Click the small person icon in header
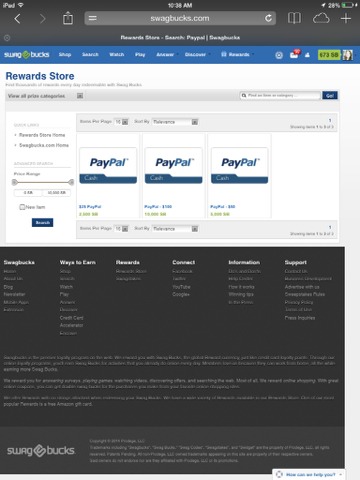Viewport: 360px width, 480px height. click(307, 55)
